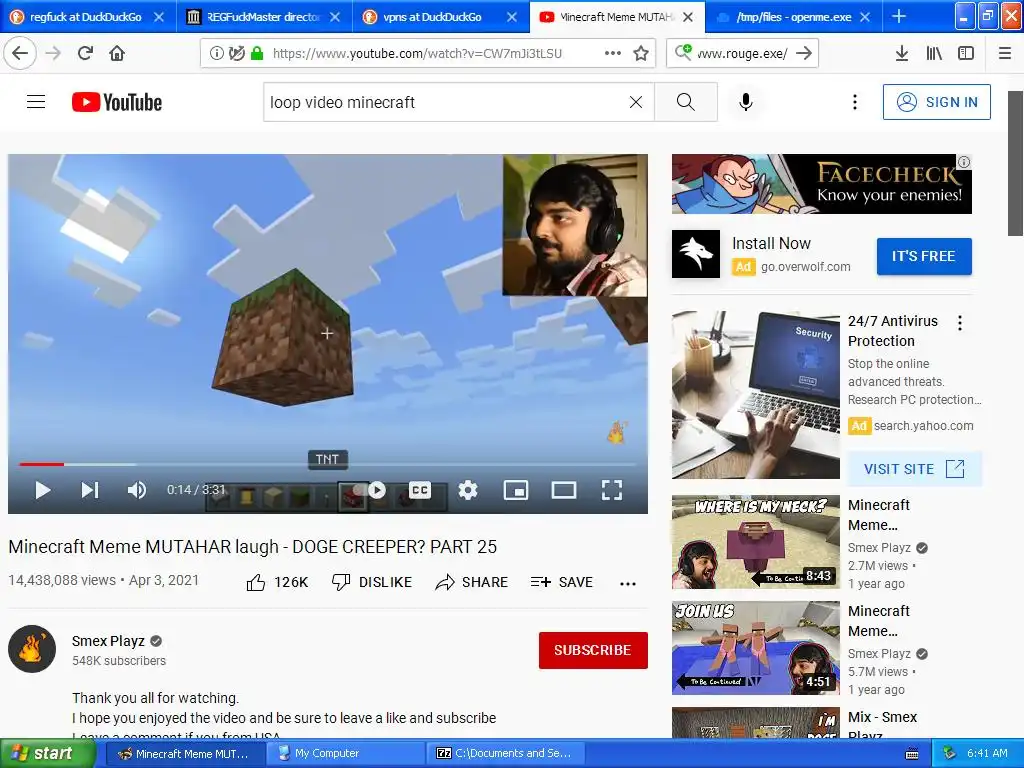
Task: Open a new browser tab with plus
Action: tap(899, 16)
